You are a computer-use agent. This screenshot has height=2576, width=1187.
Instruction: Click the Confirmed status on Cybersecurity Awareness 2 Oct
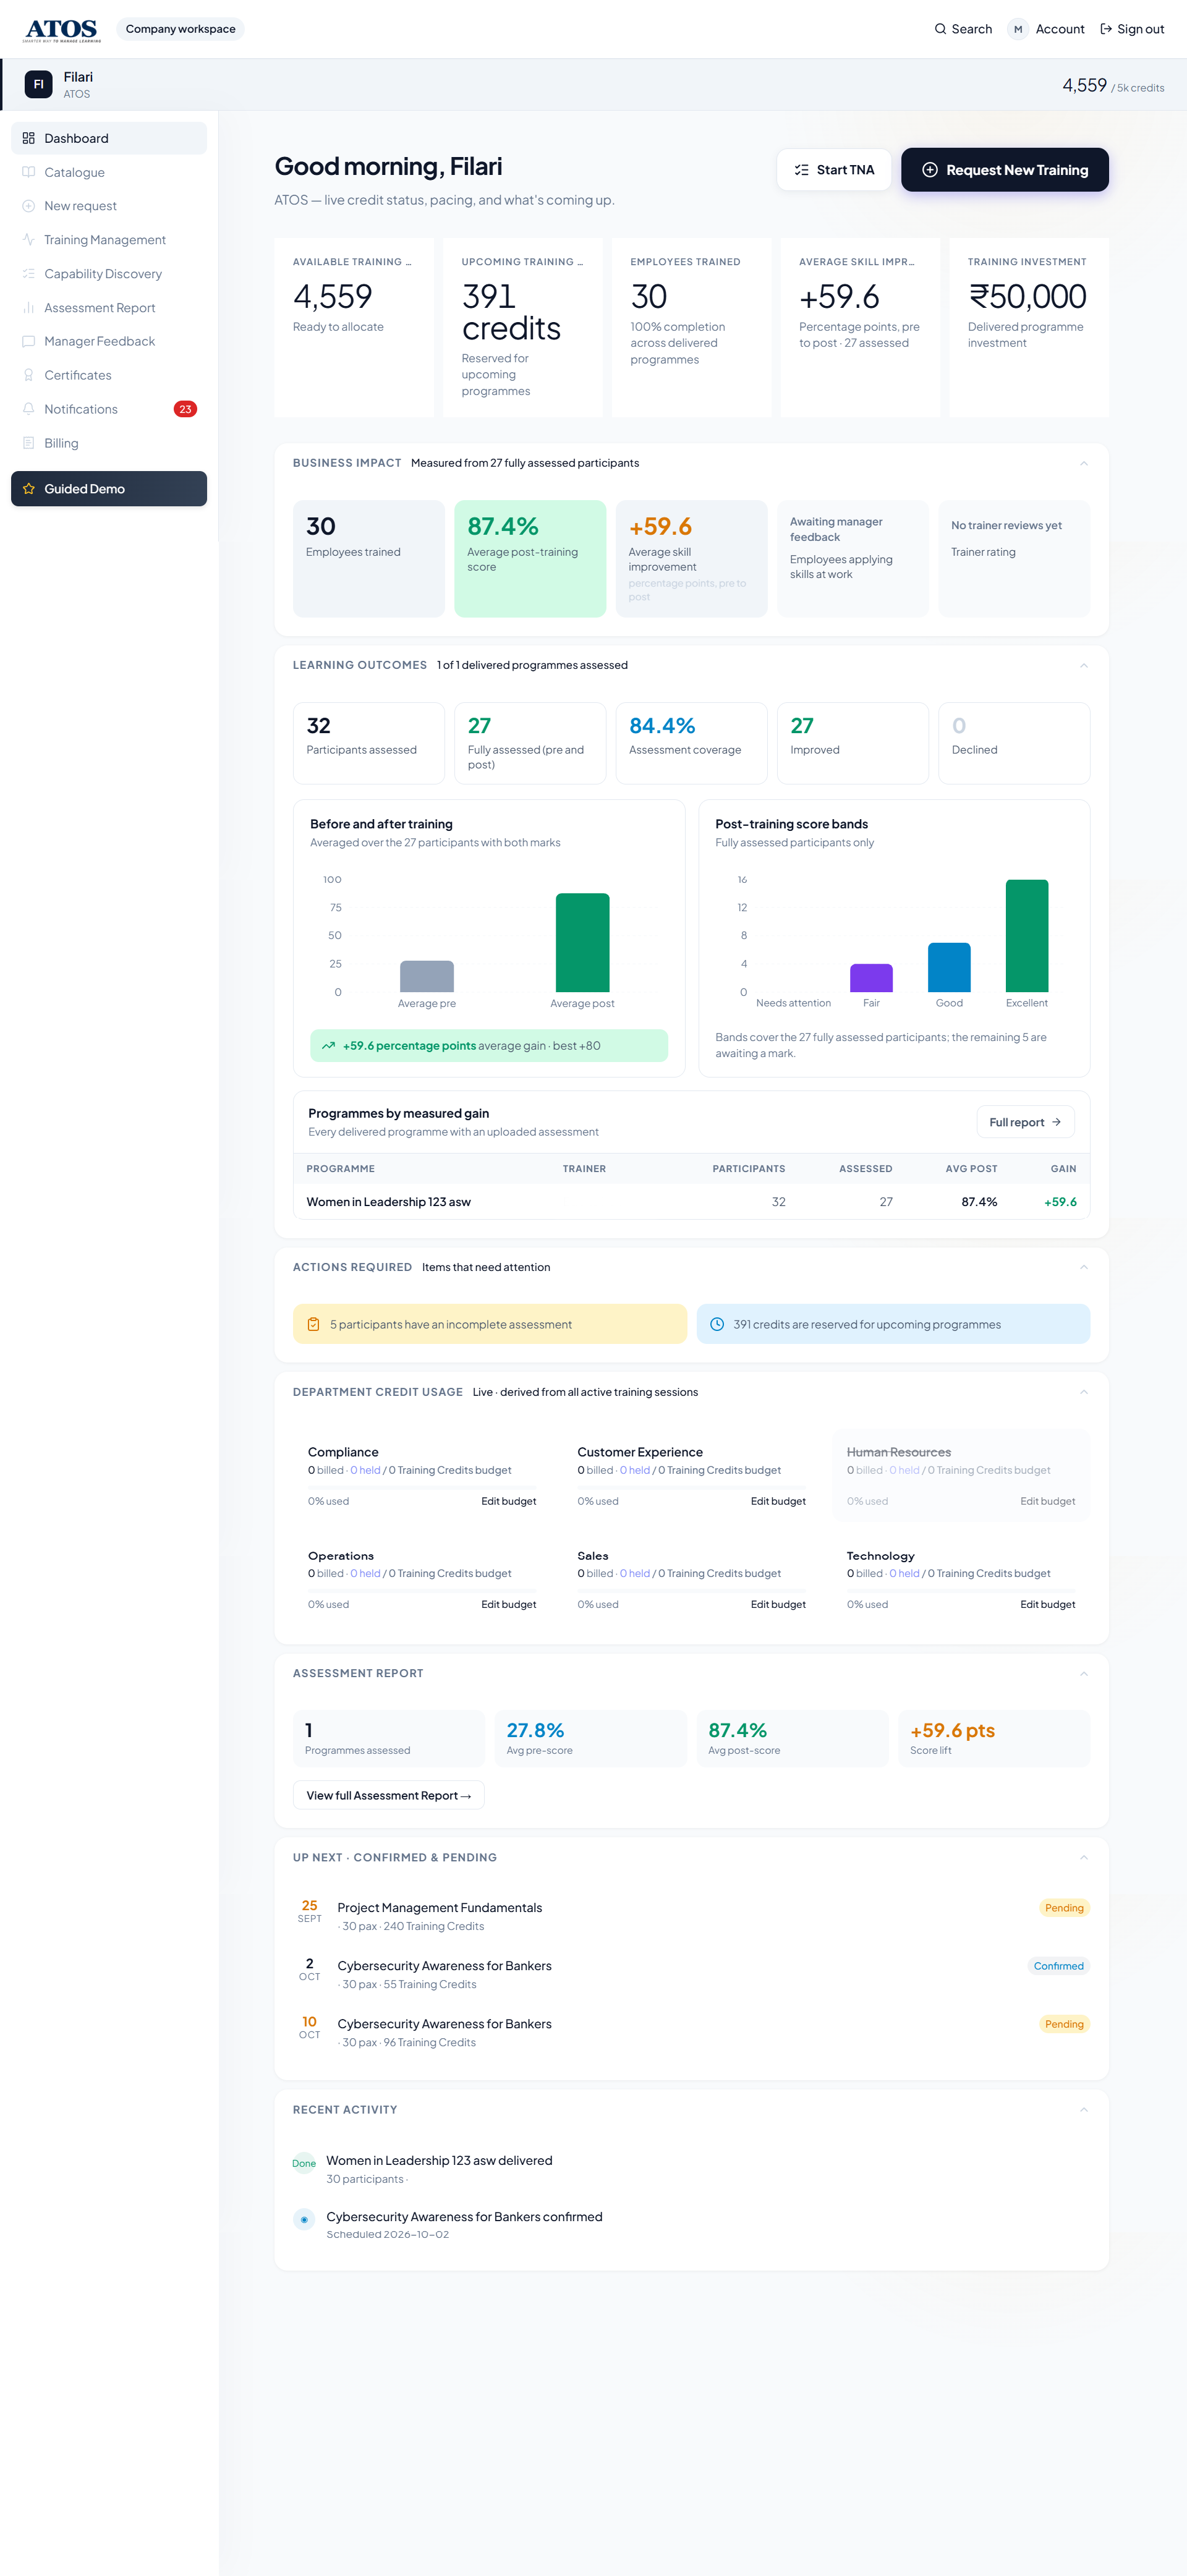1058,1966
